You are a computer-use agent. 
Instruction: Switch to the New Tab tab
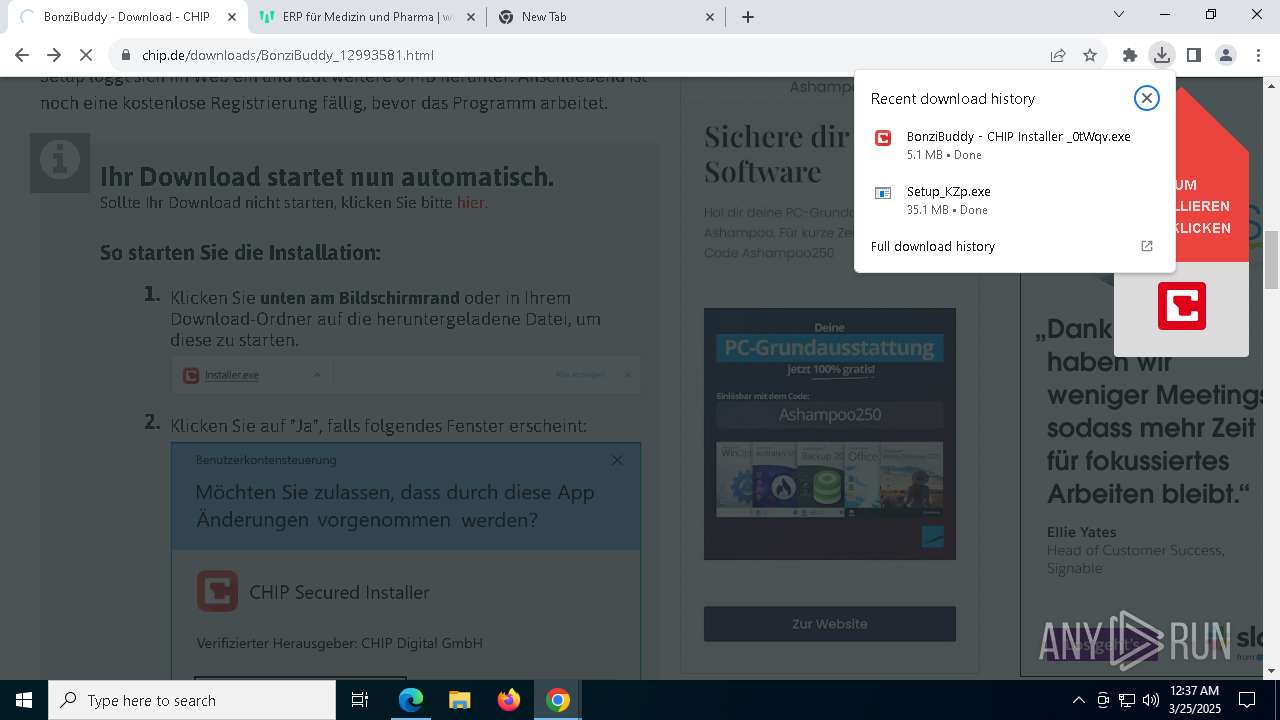(x=605, y=17)
